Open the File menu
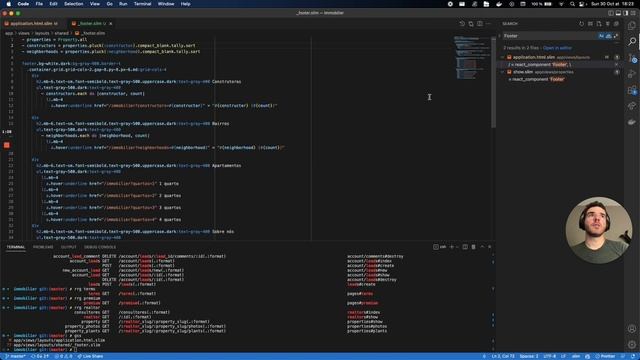This screenshot has width=640, height=360. coord(39,4)
